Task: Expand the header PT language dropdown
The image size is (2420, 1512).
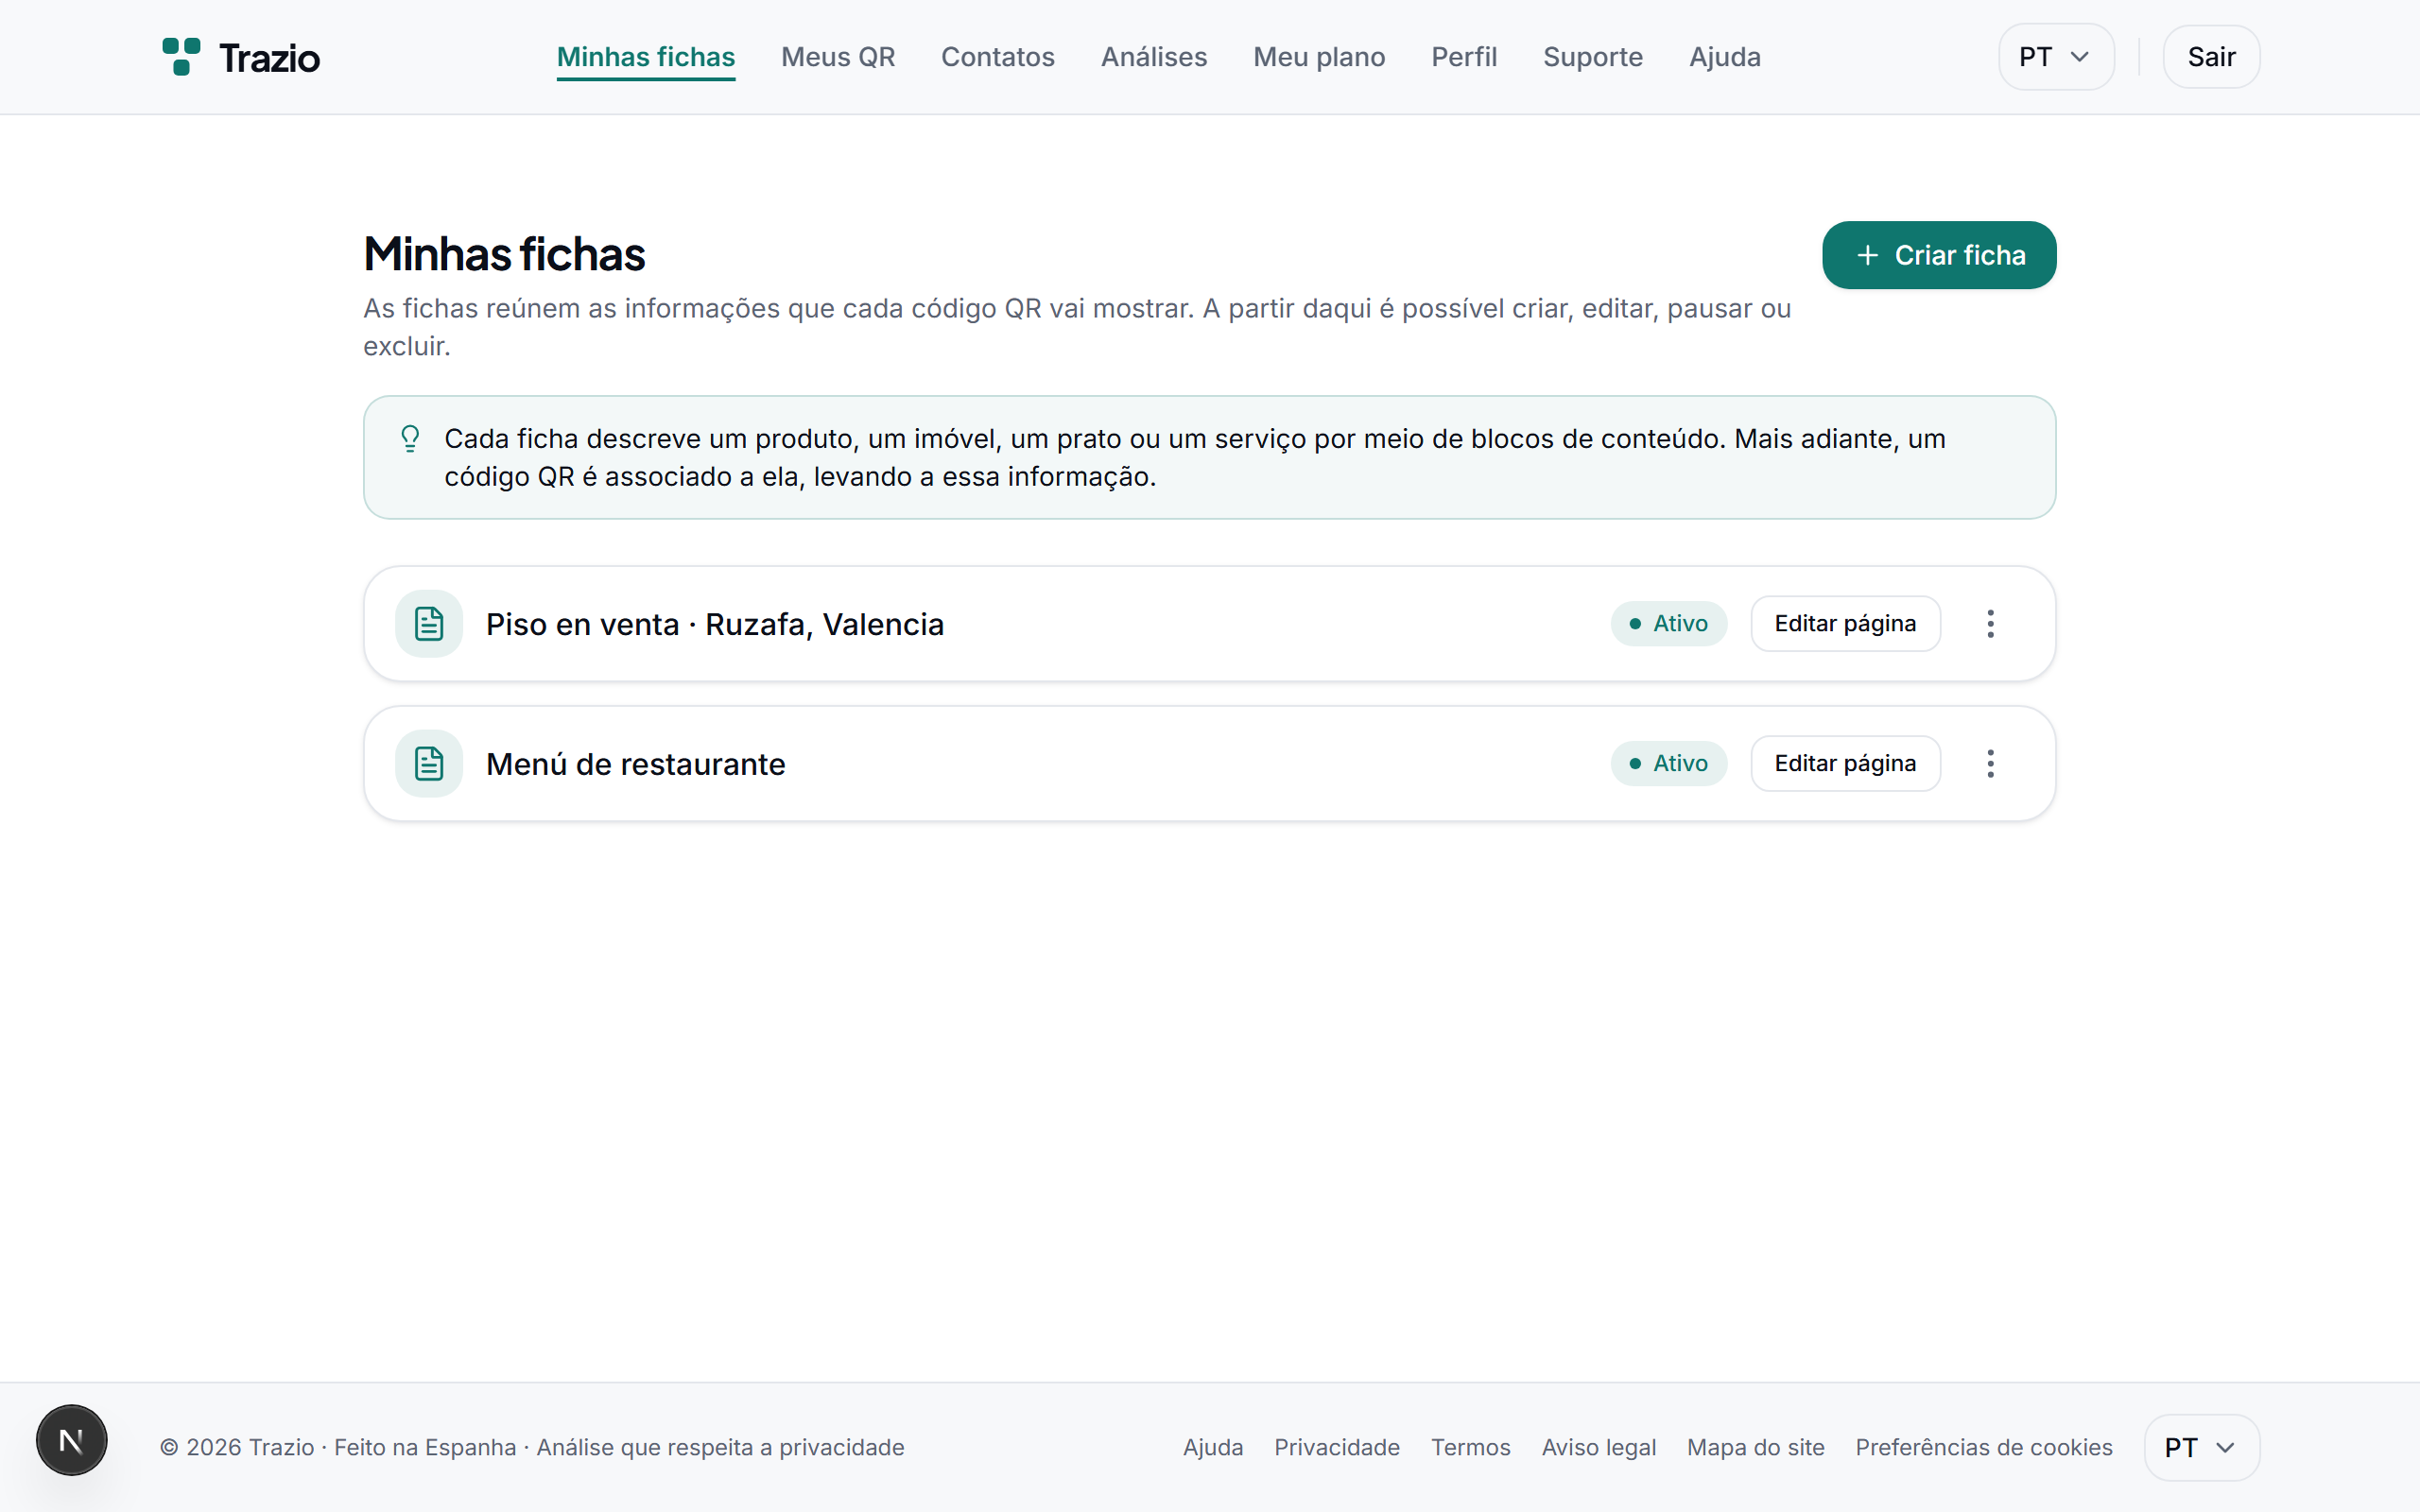Action: [2056, 57]
